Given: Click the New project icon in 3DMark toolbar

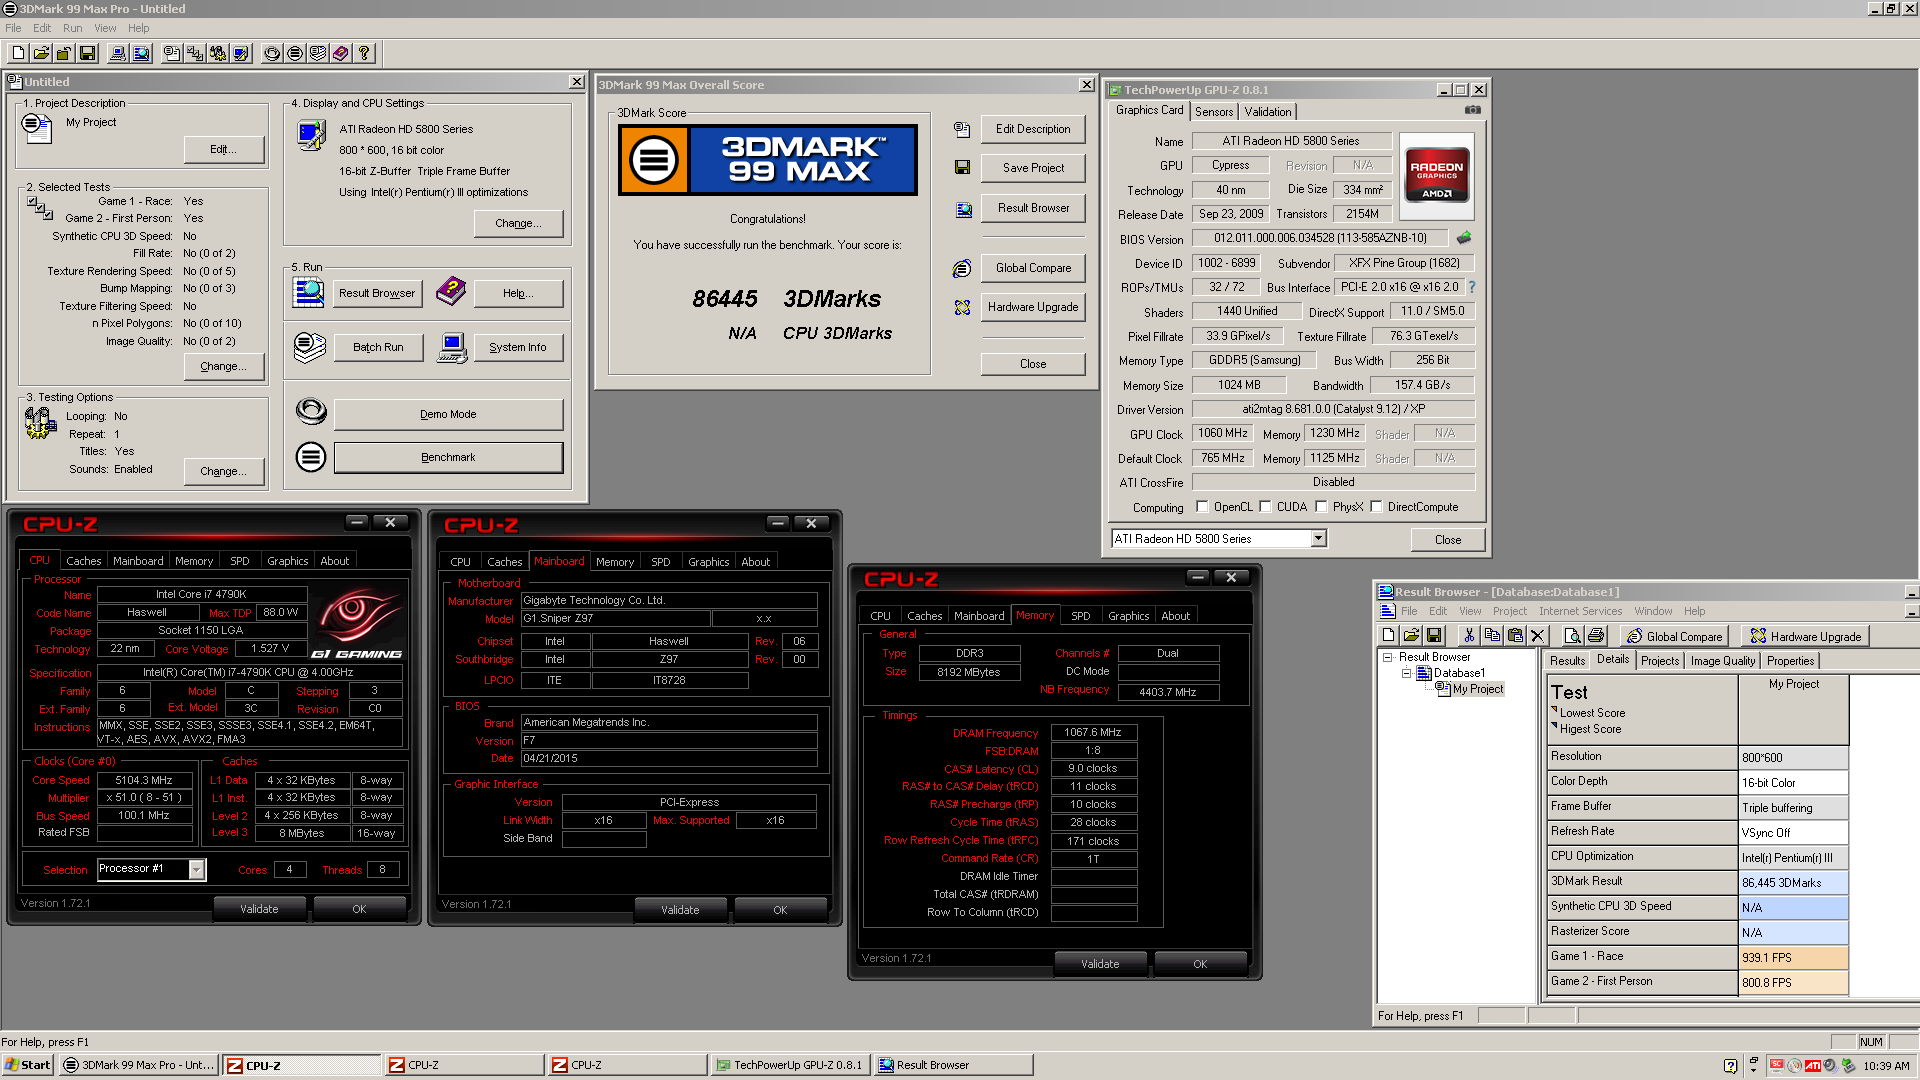Looking at the screenshot, I should click(18, 53).
